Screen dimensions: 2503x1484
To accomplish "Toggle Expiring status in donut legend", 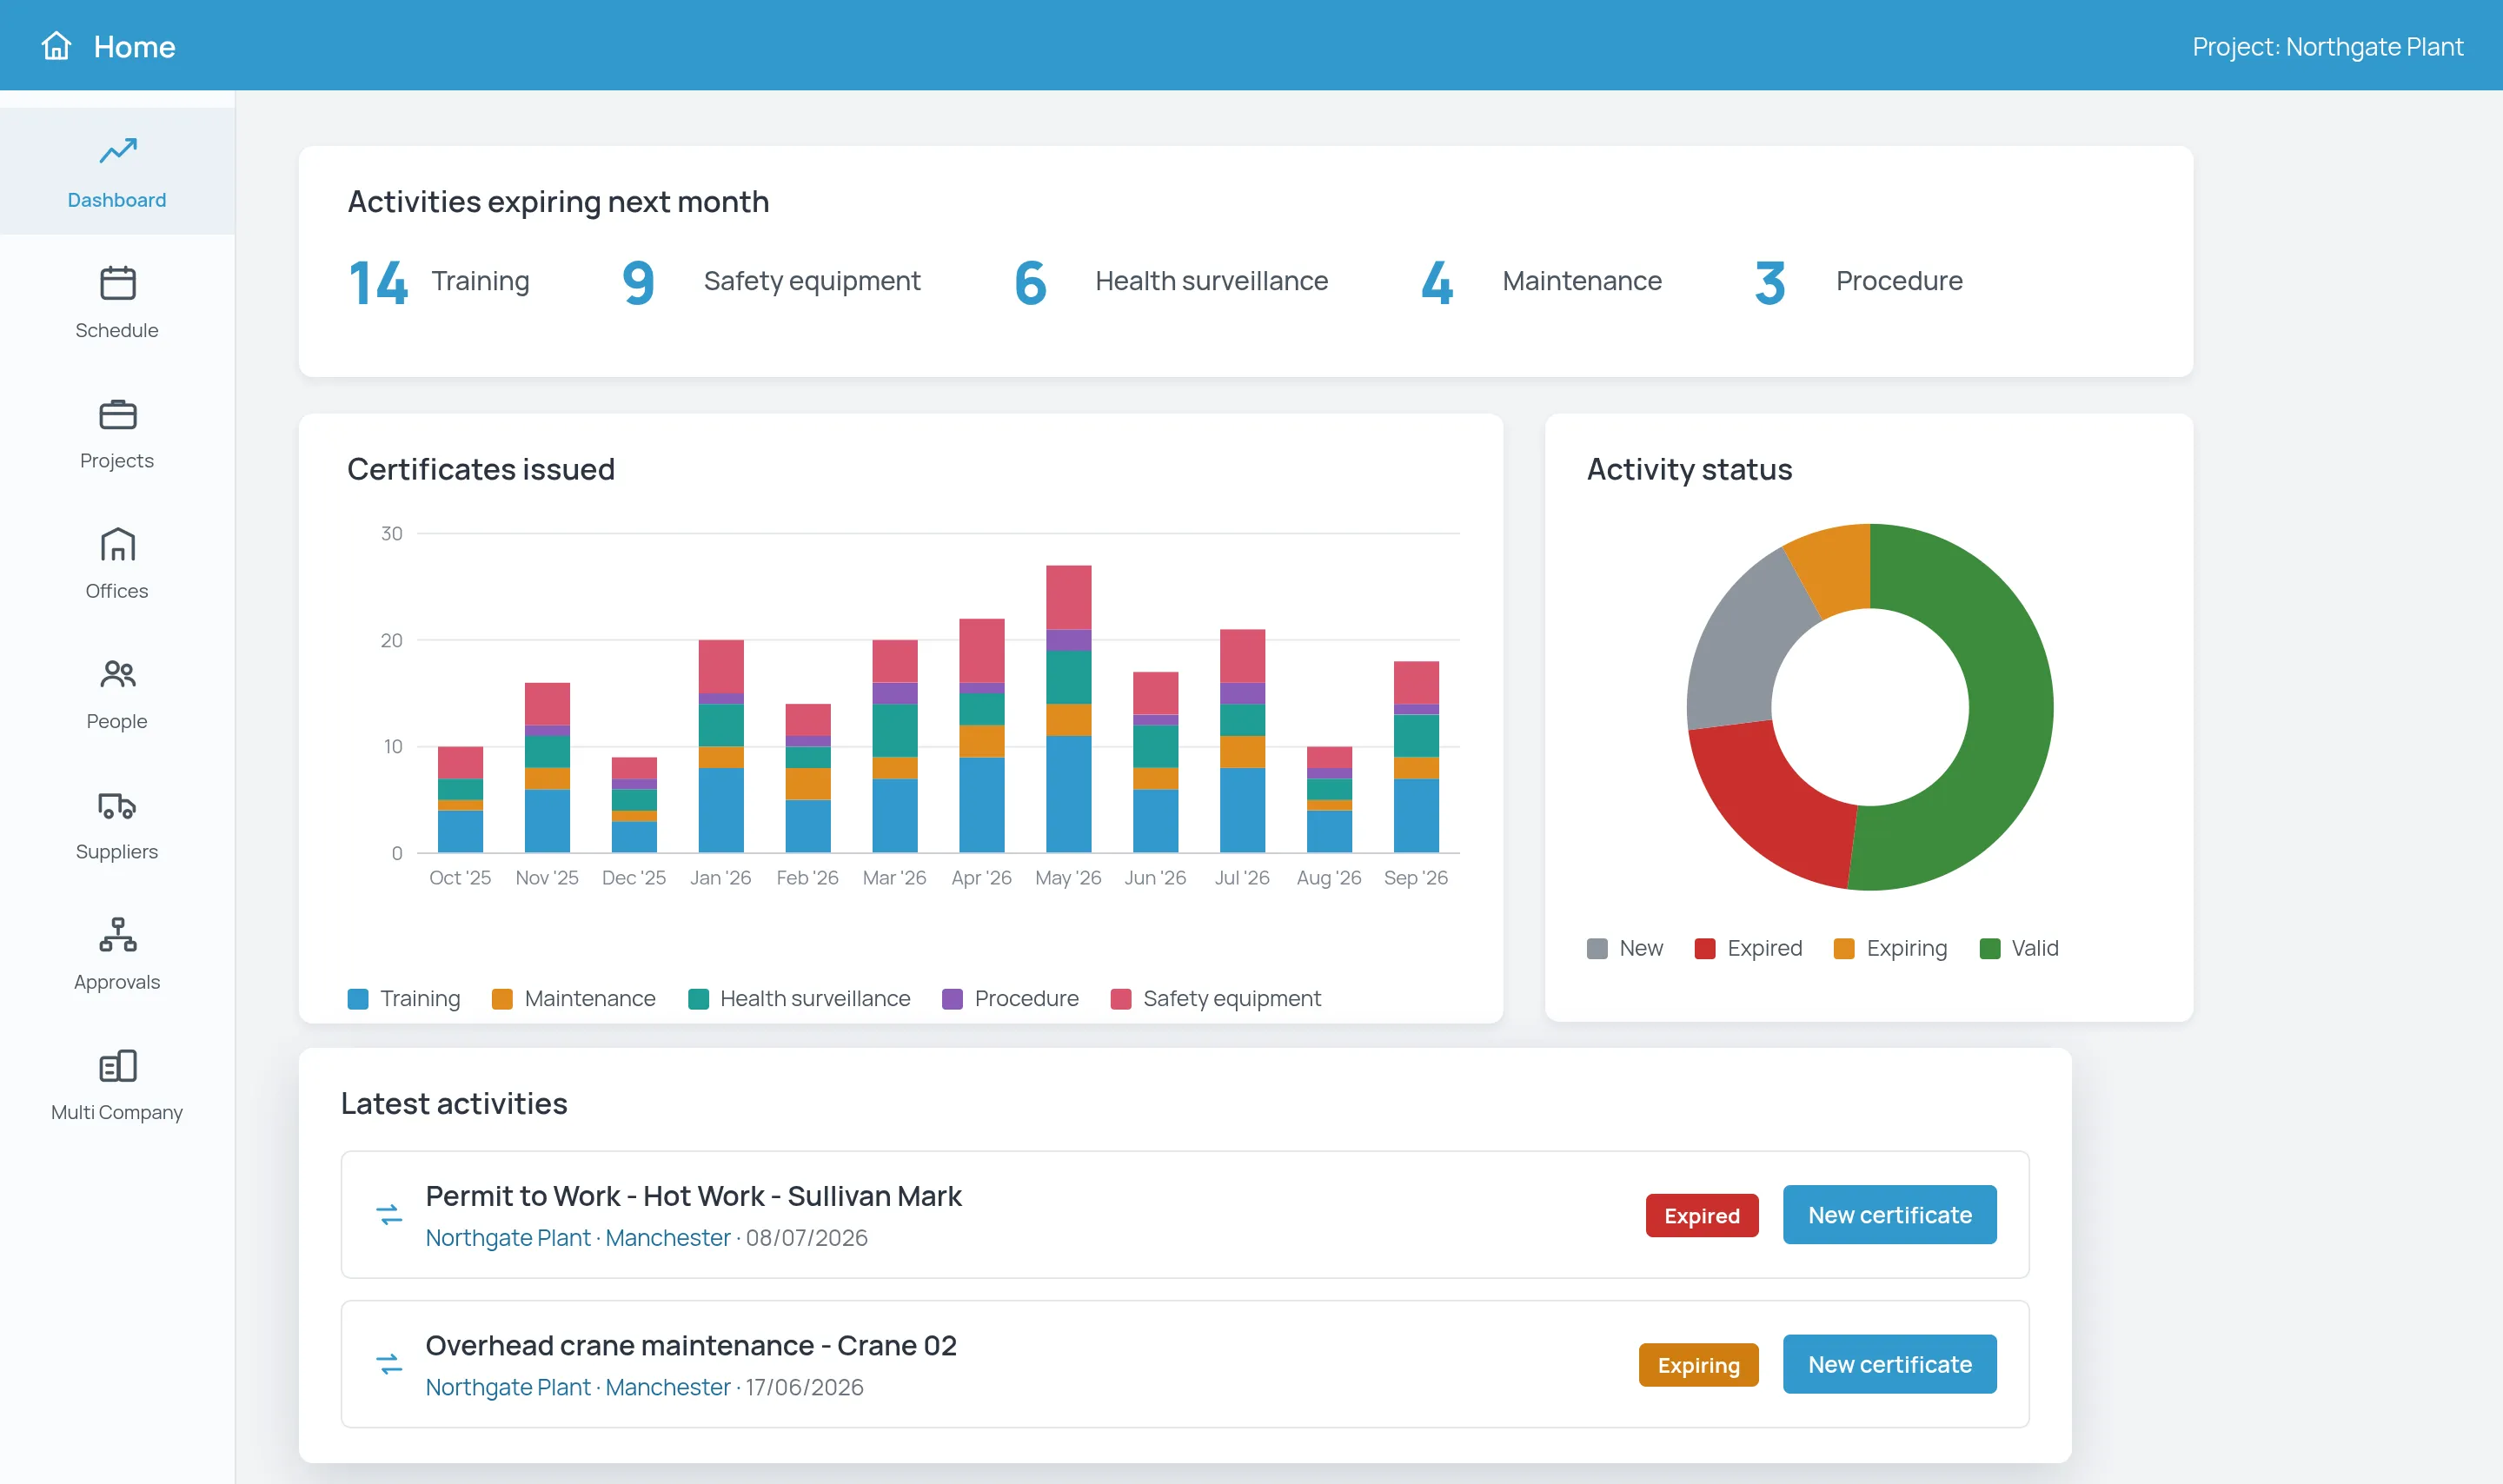I will (1891, 948).
